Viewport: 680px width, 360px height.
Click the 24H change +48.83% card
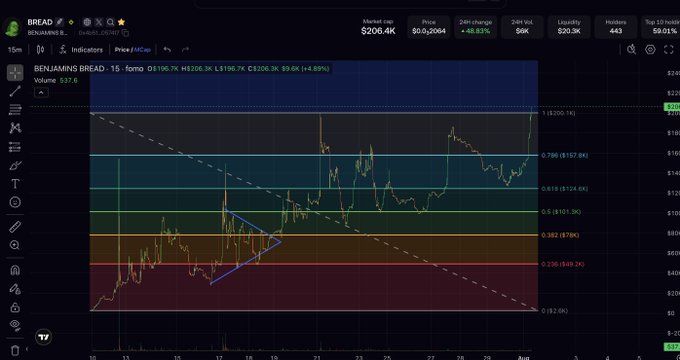pyautogui.click(x=476, y=27)
